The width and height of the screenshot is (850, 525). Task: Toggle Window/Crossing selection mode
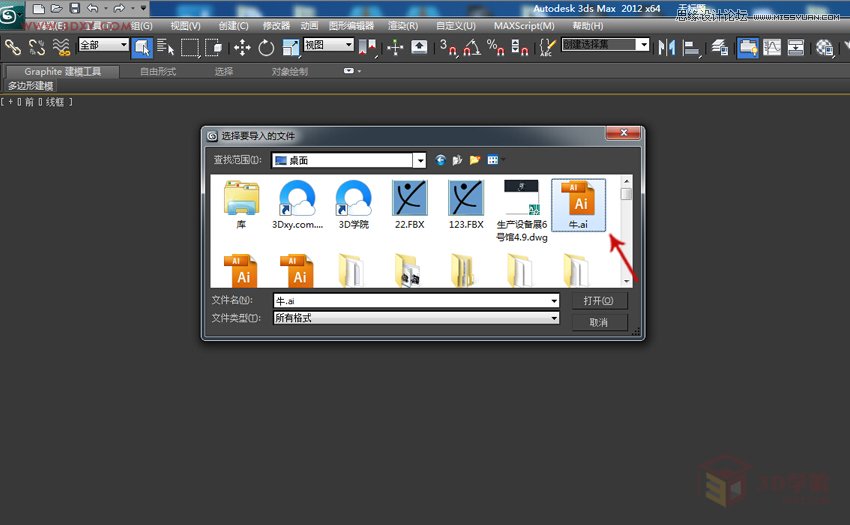(x=214, y=48)
